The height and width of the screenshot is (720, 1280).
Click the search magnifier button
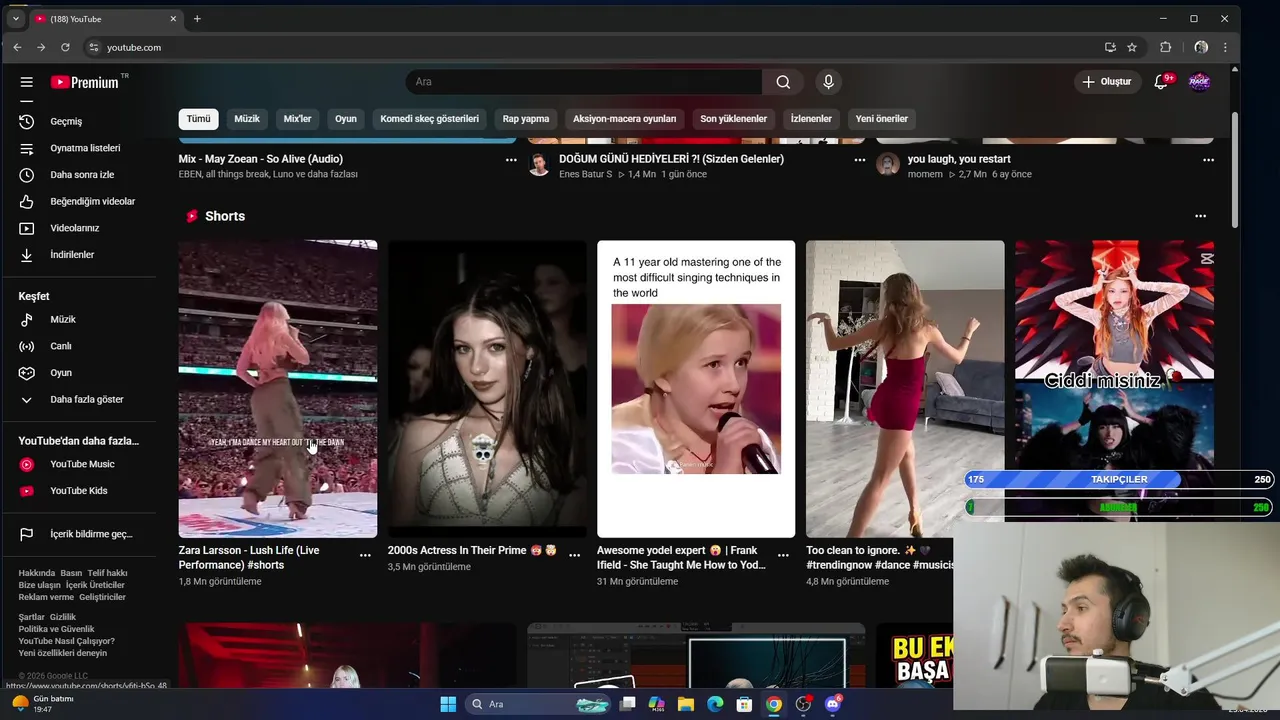[x=783, y=82]
